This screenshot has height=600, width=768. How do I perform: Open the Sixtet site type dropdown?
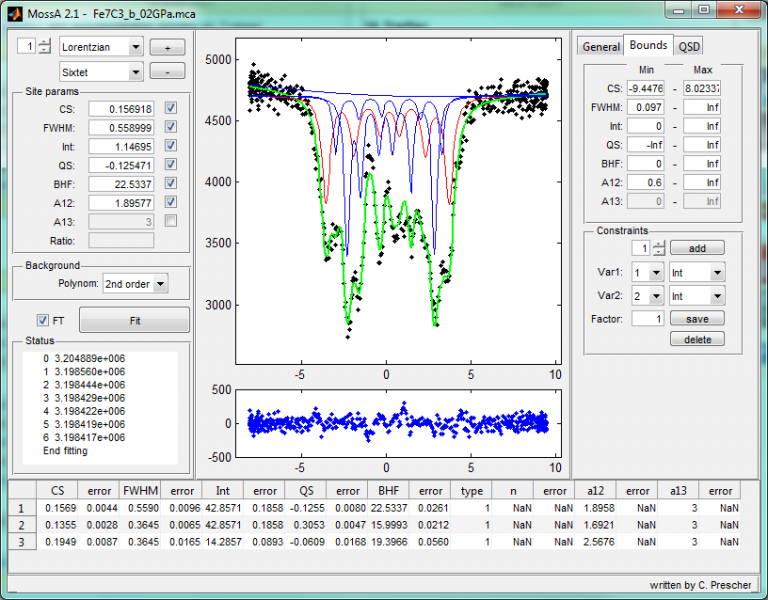[x=101, y=72]
